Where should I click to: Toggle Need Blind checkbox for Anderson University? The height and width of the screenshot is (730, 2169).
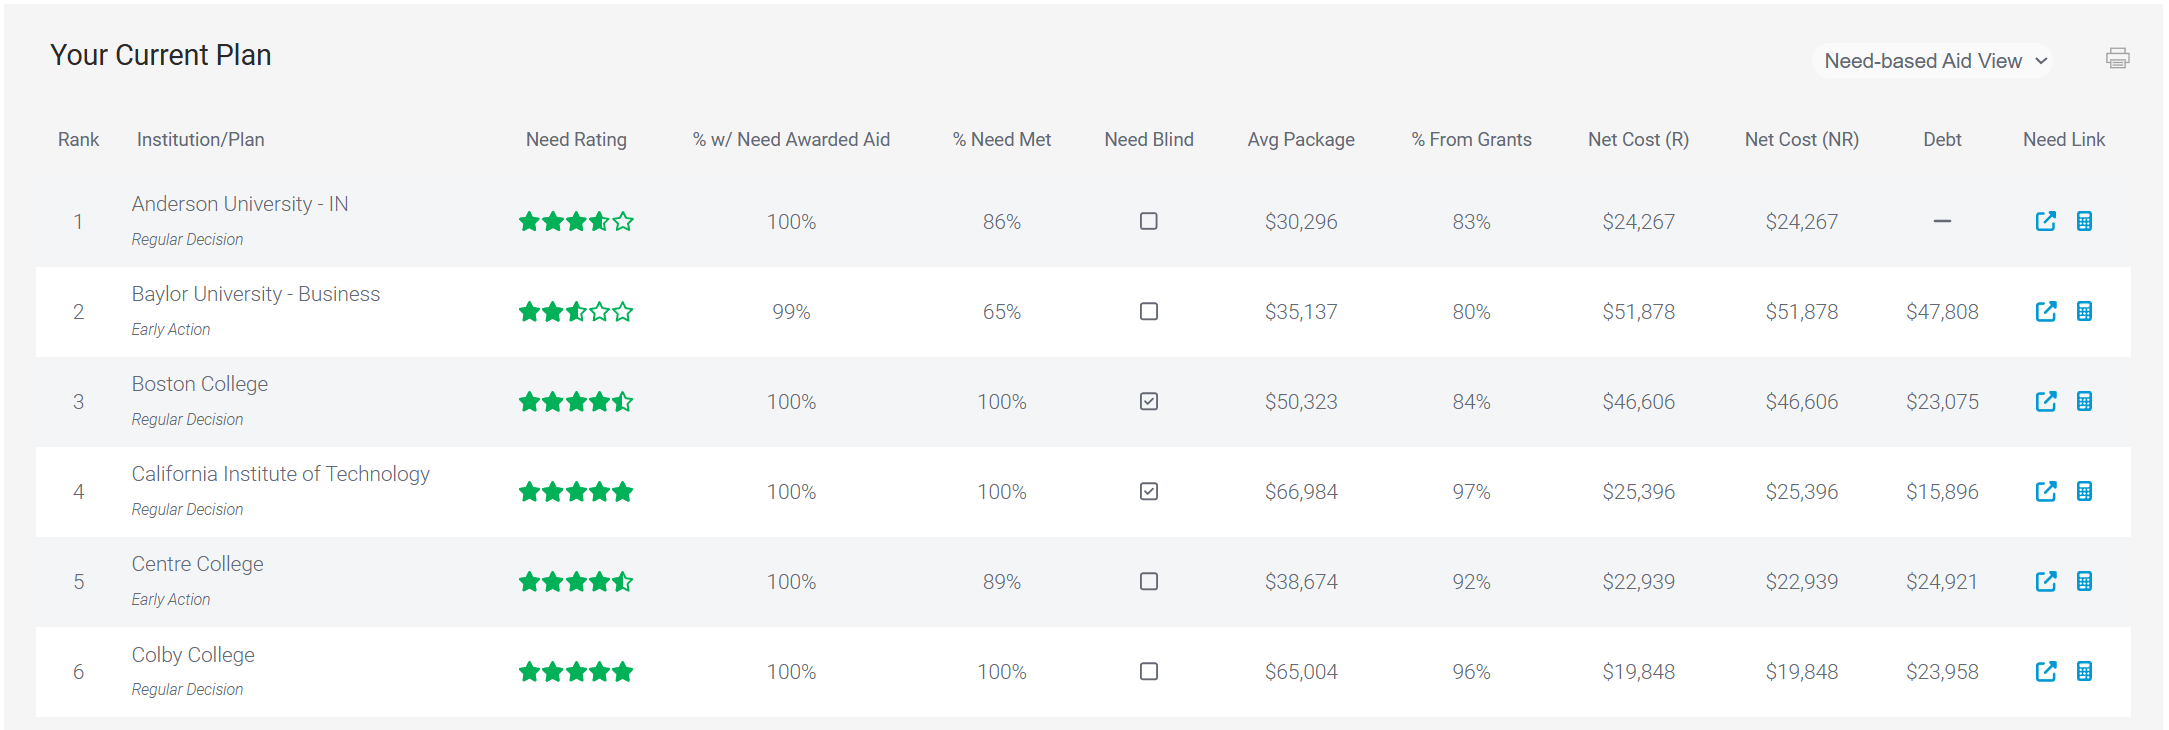tap(1149, 221)
